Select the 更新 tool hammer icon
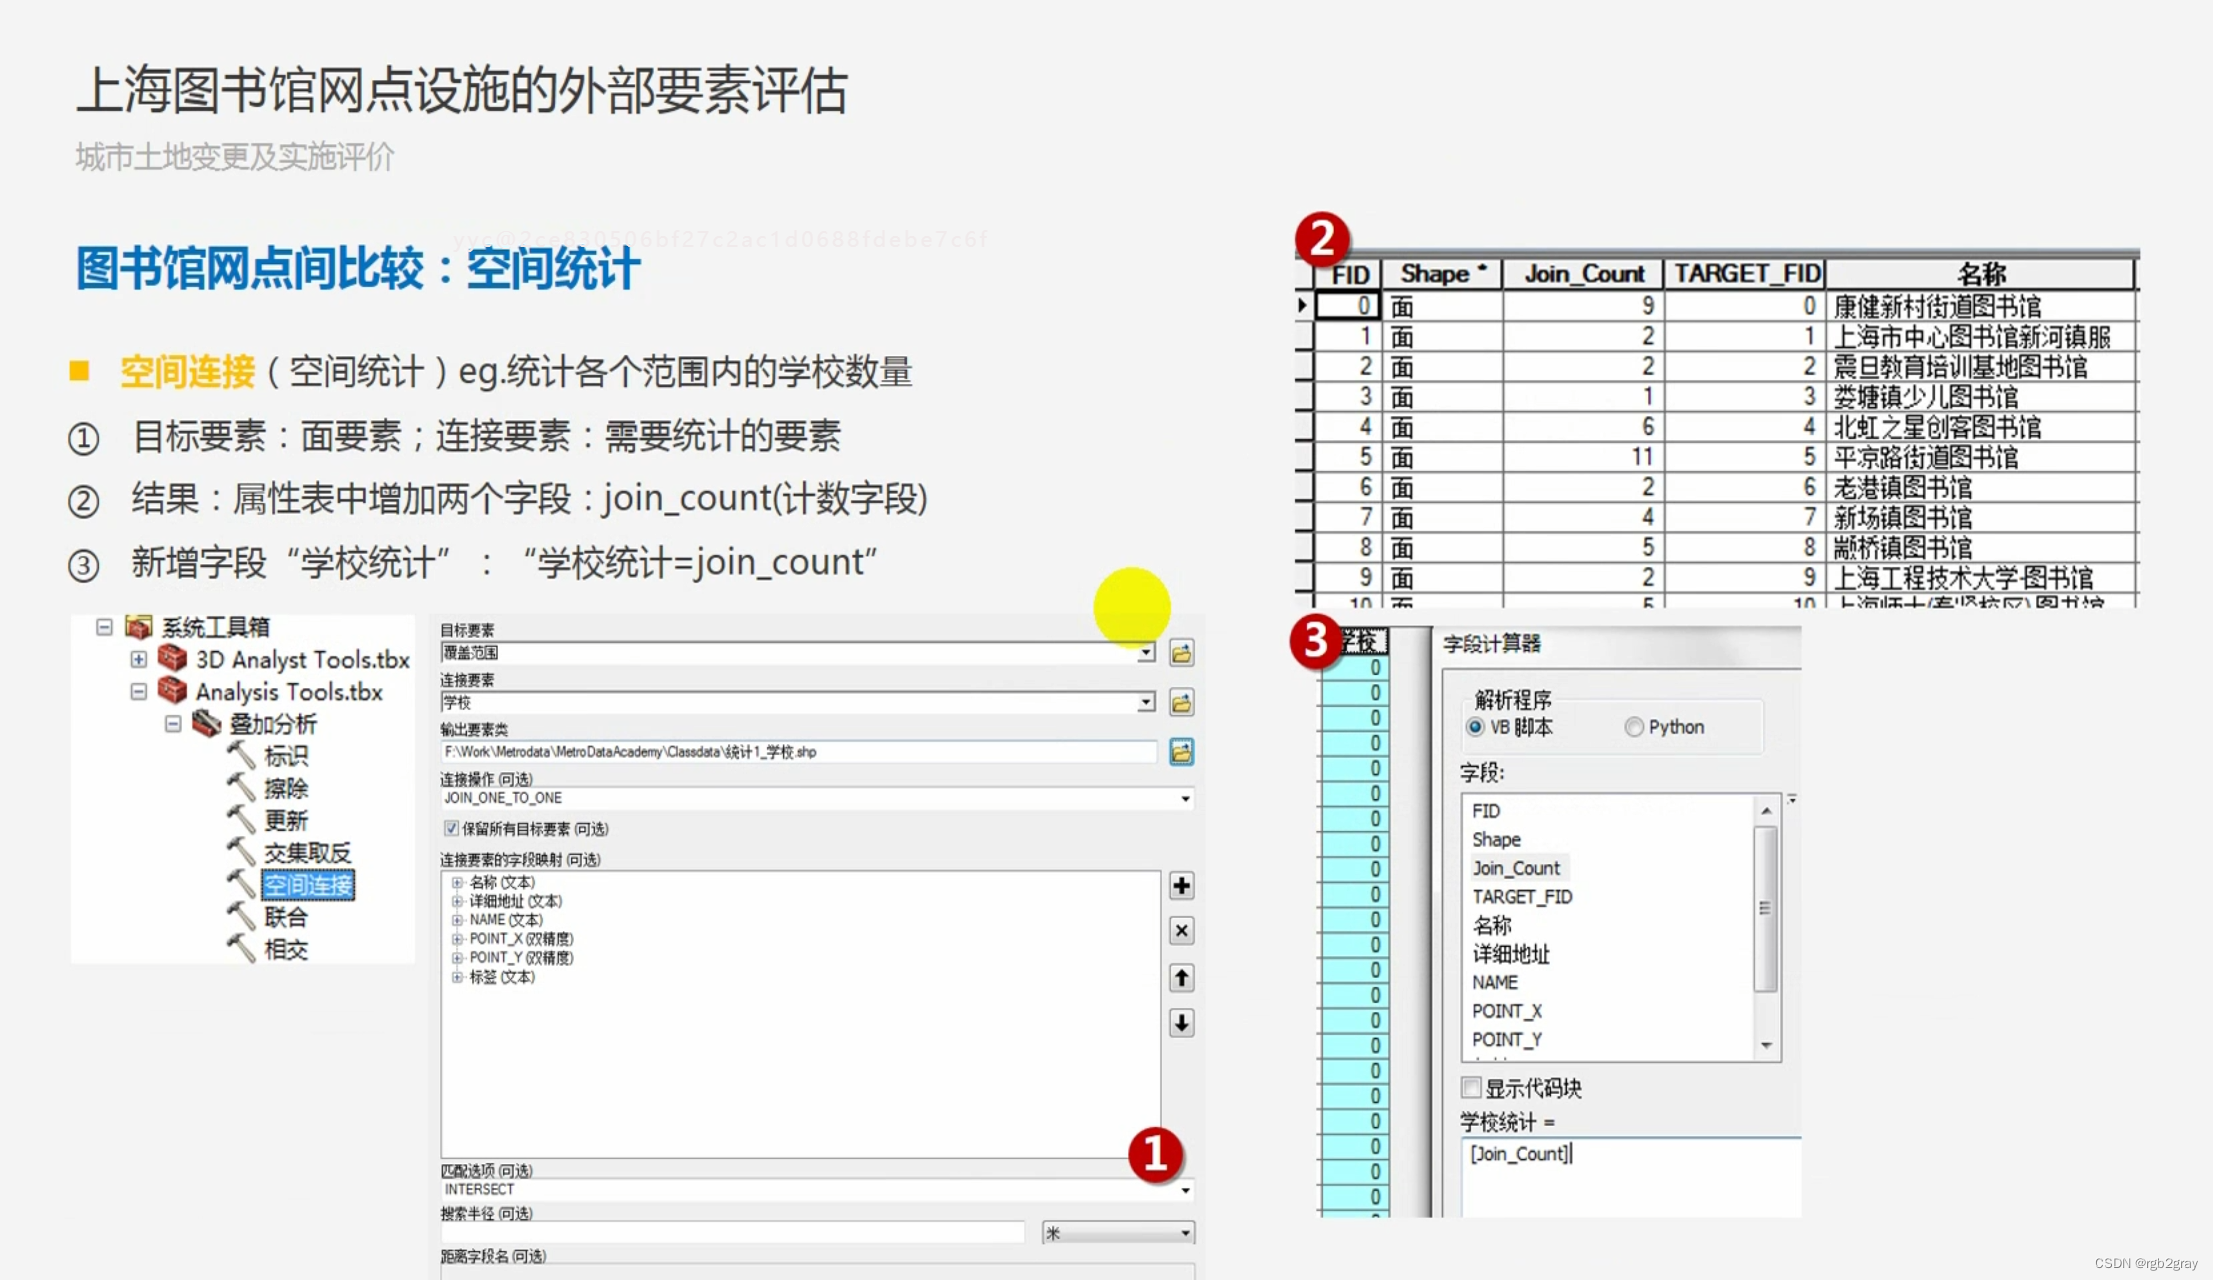 (x=241, y=820)
